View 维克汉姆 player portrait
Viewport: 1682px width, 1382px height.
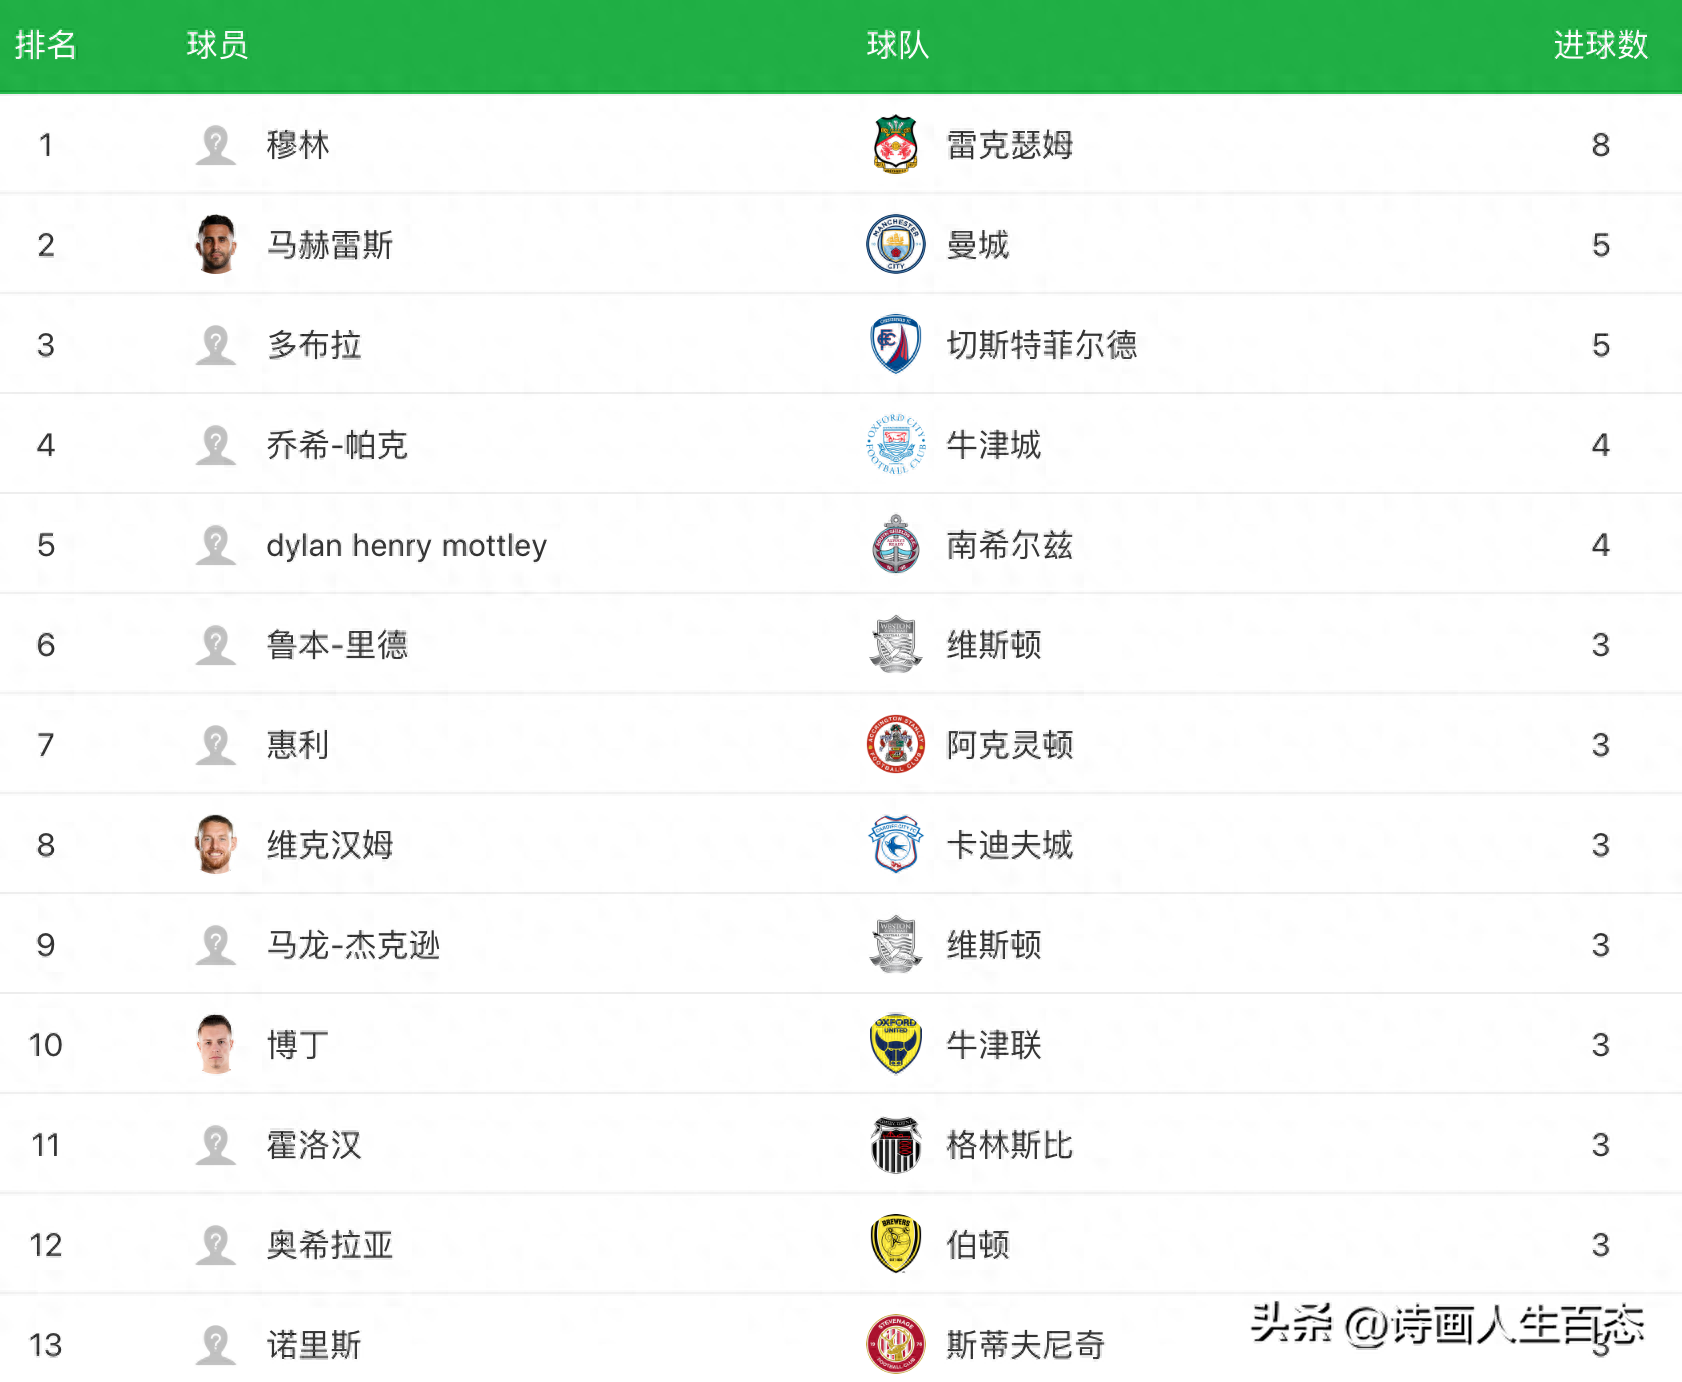tap(215, 844)
